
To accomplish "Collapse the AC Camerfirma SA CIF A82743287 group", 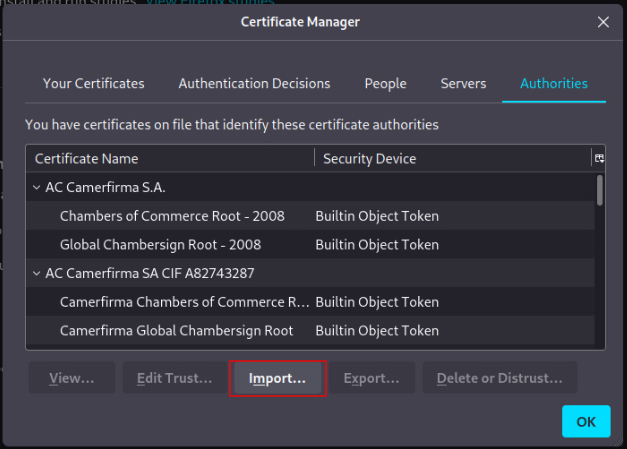I will [37, 273].
